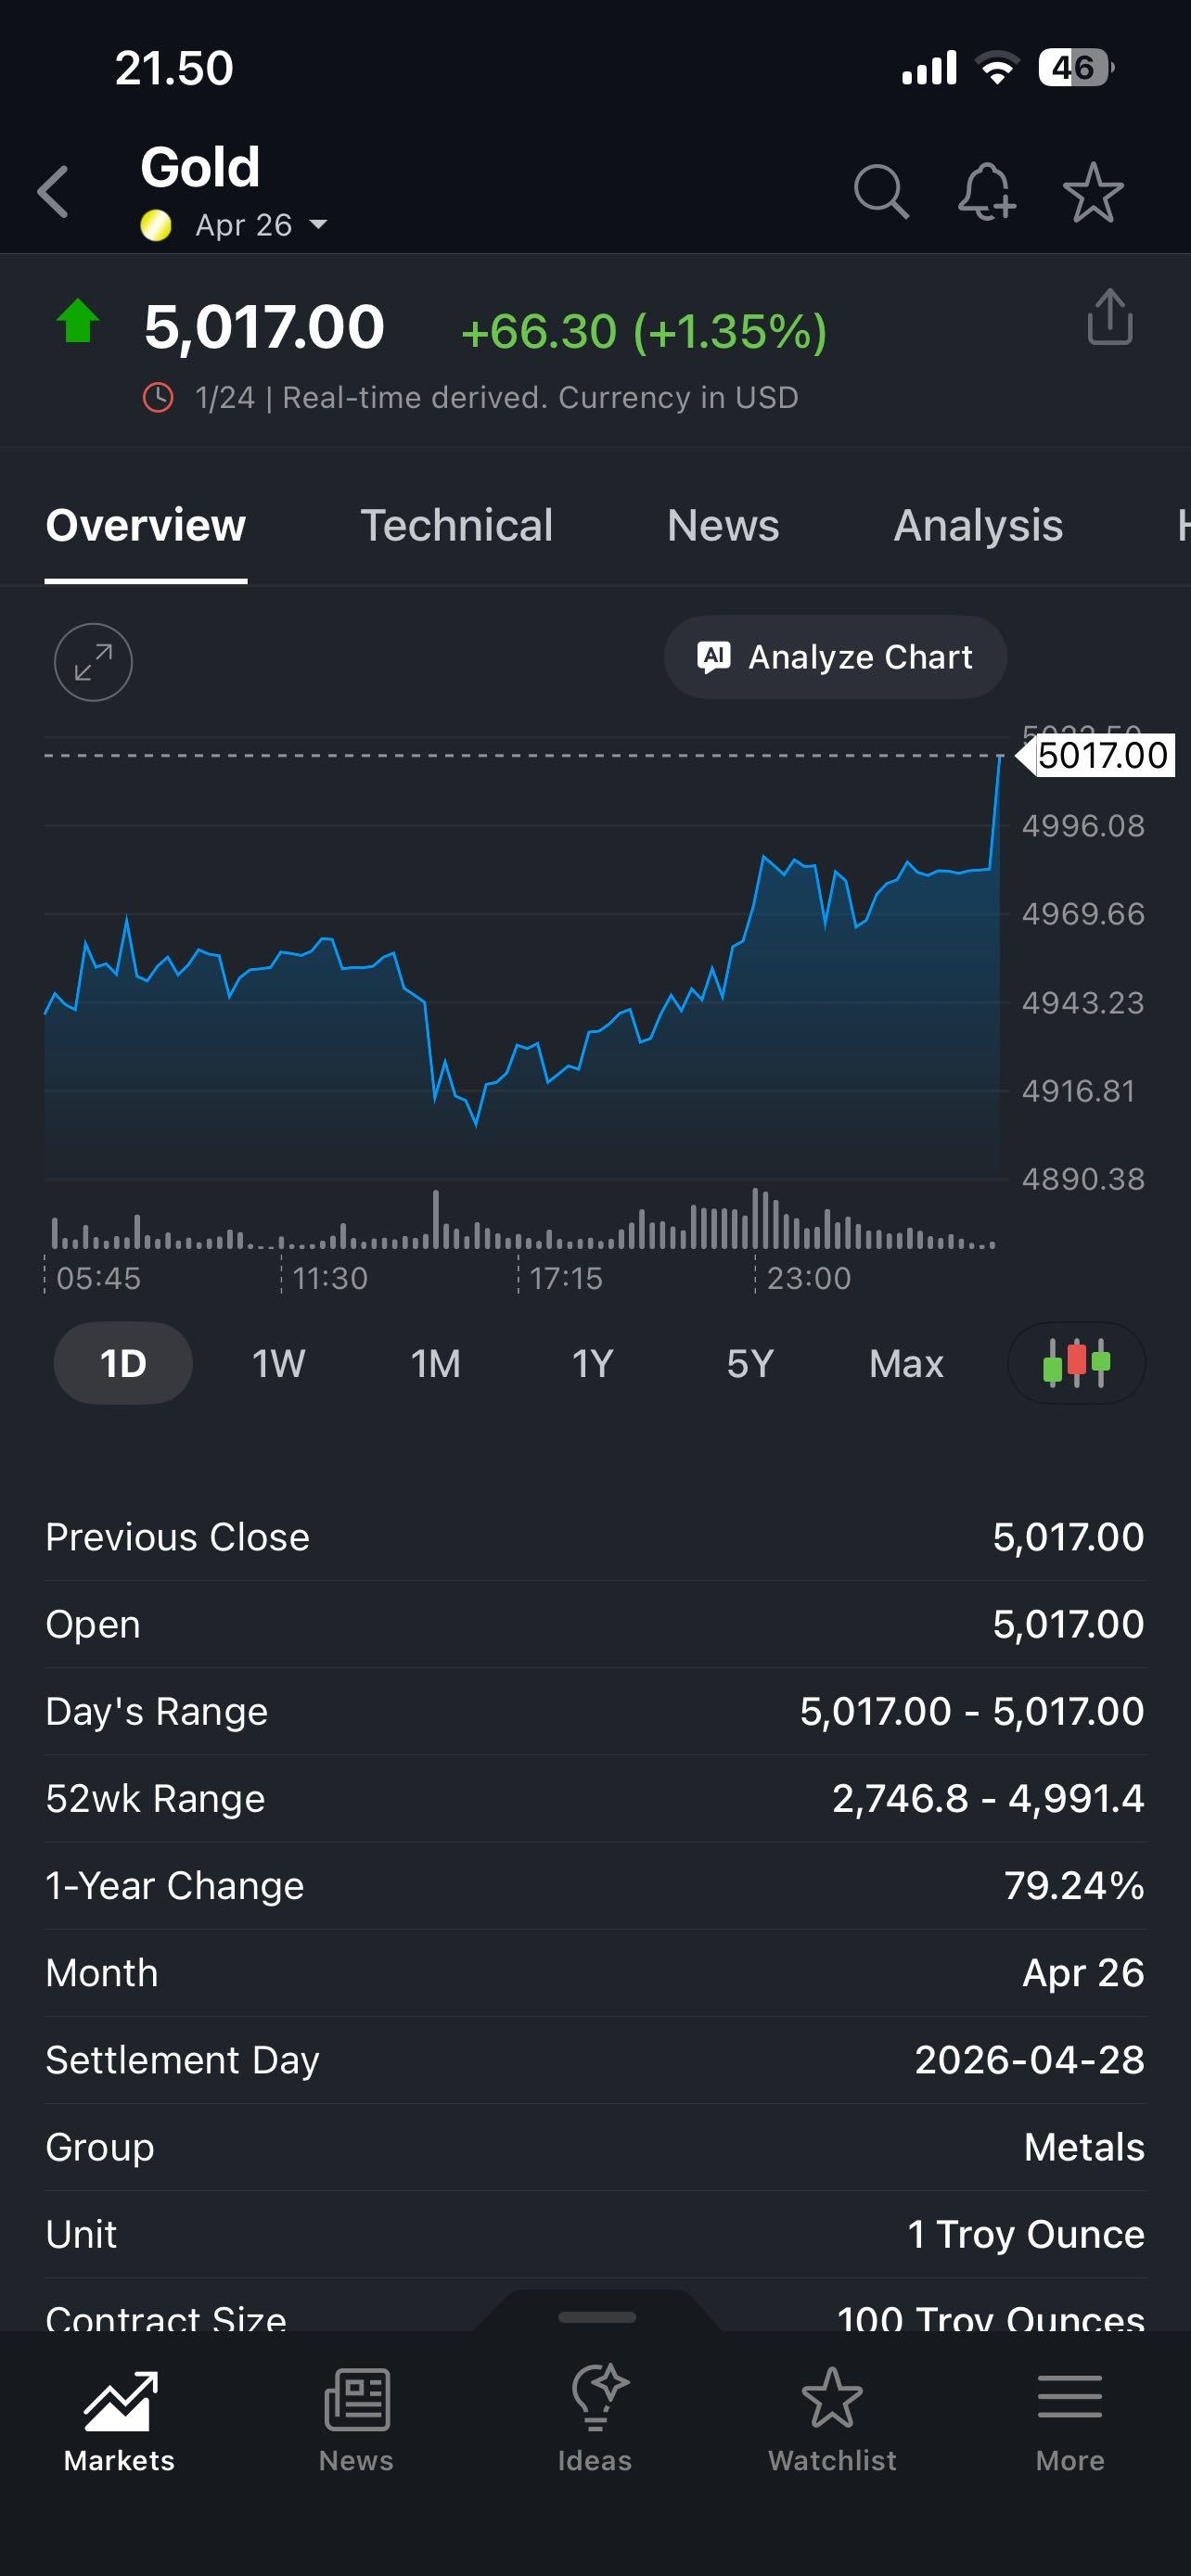Select the 1Y time range

coord(592,1363)
